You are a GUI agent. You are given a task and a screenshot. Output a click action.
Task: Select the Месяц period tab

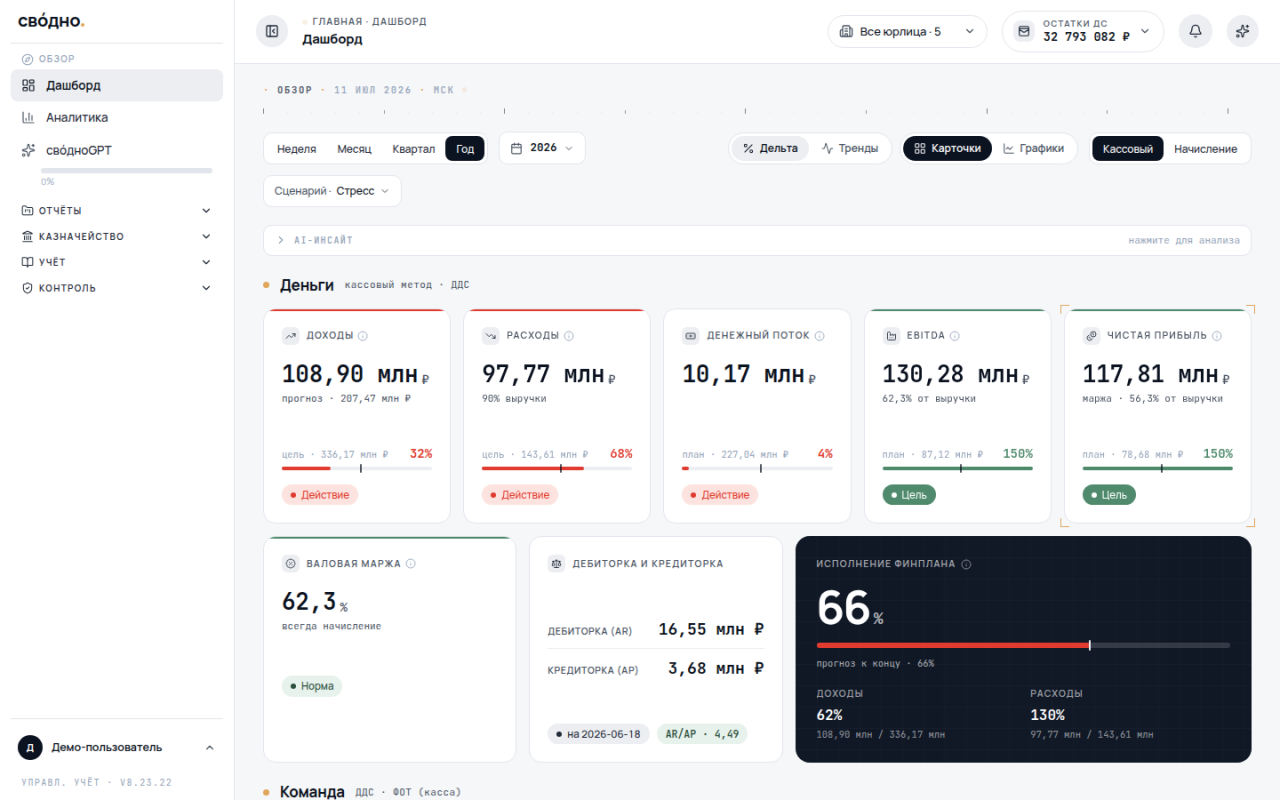pyautogui.click(x=354, y=149)
